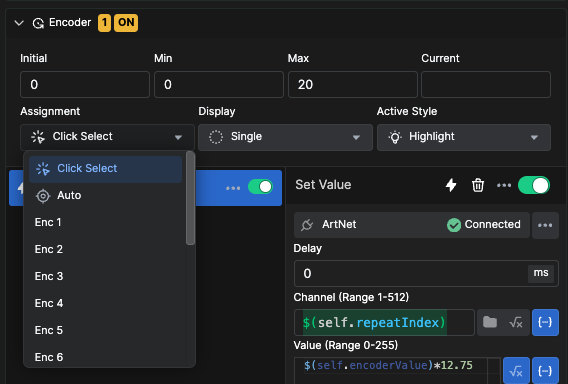Select Enc 6 from the list
The height and width of the screenshot is (384, 568).
tap(105, 357)
